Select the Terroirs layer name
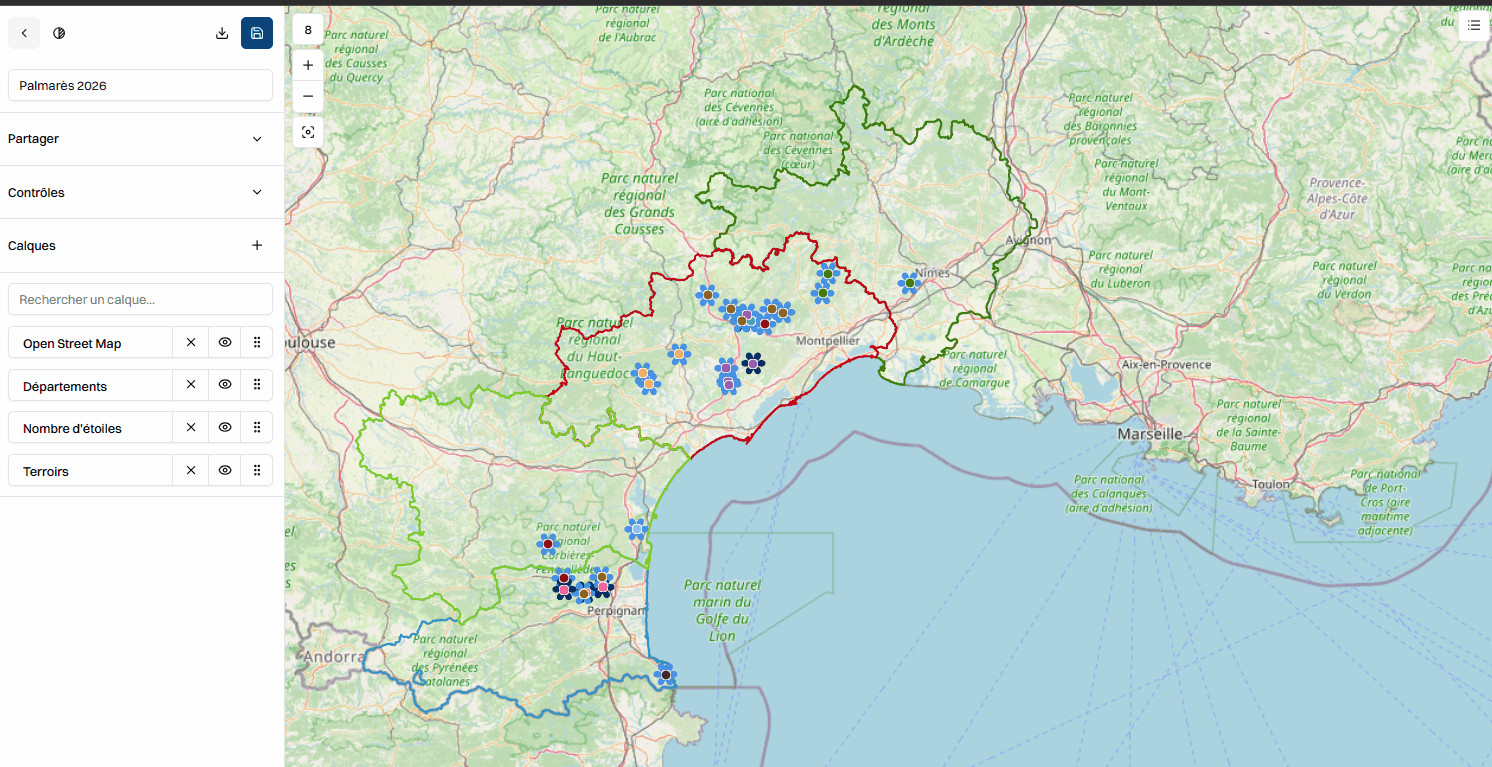 [x=90, y=471]
